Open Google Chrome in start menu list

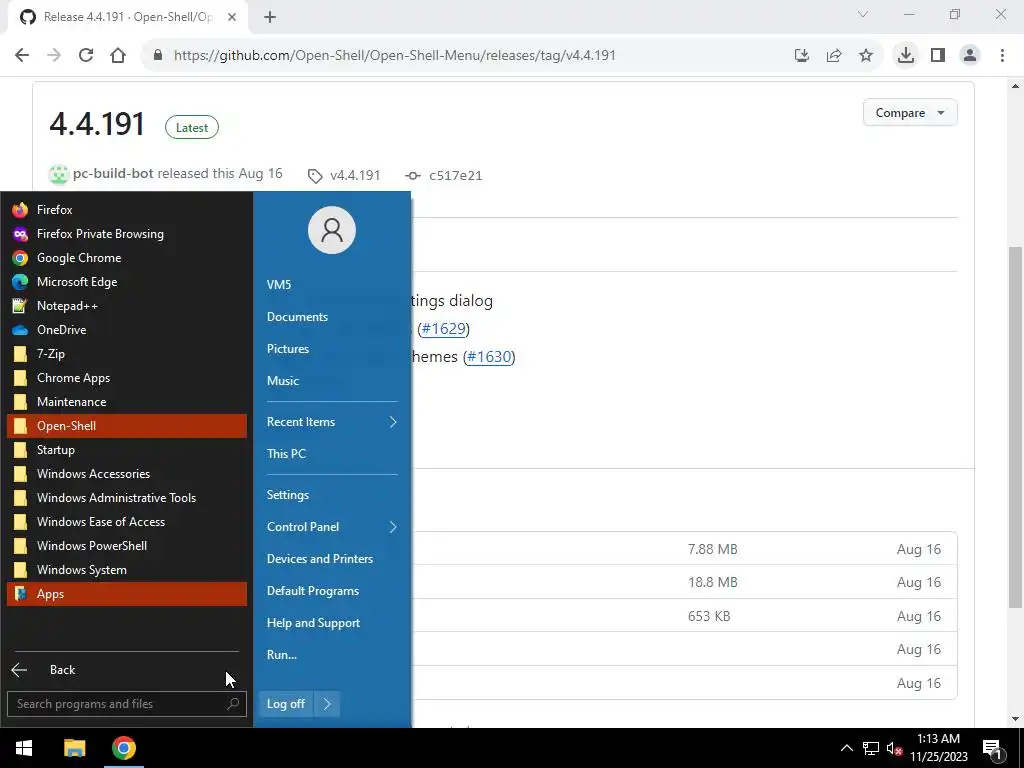(x=127, y=258)
